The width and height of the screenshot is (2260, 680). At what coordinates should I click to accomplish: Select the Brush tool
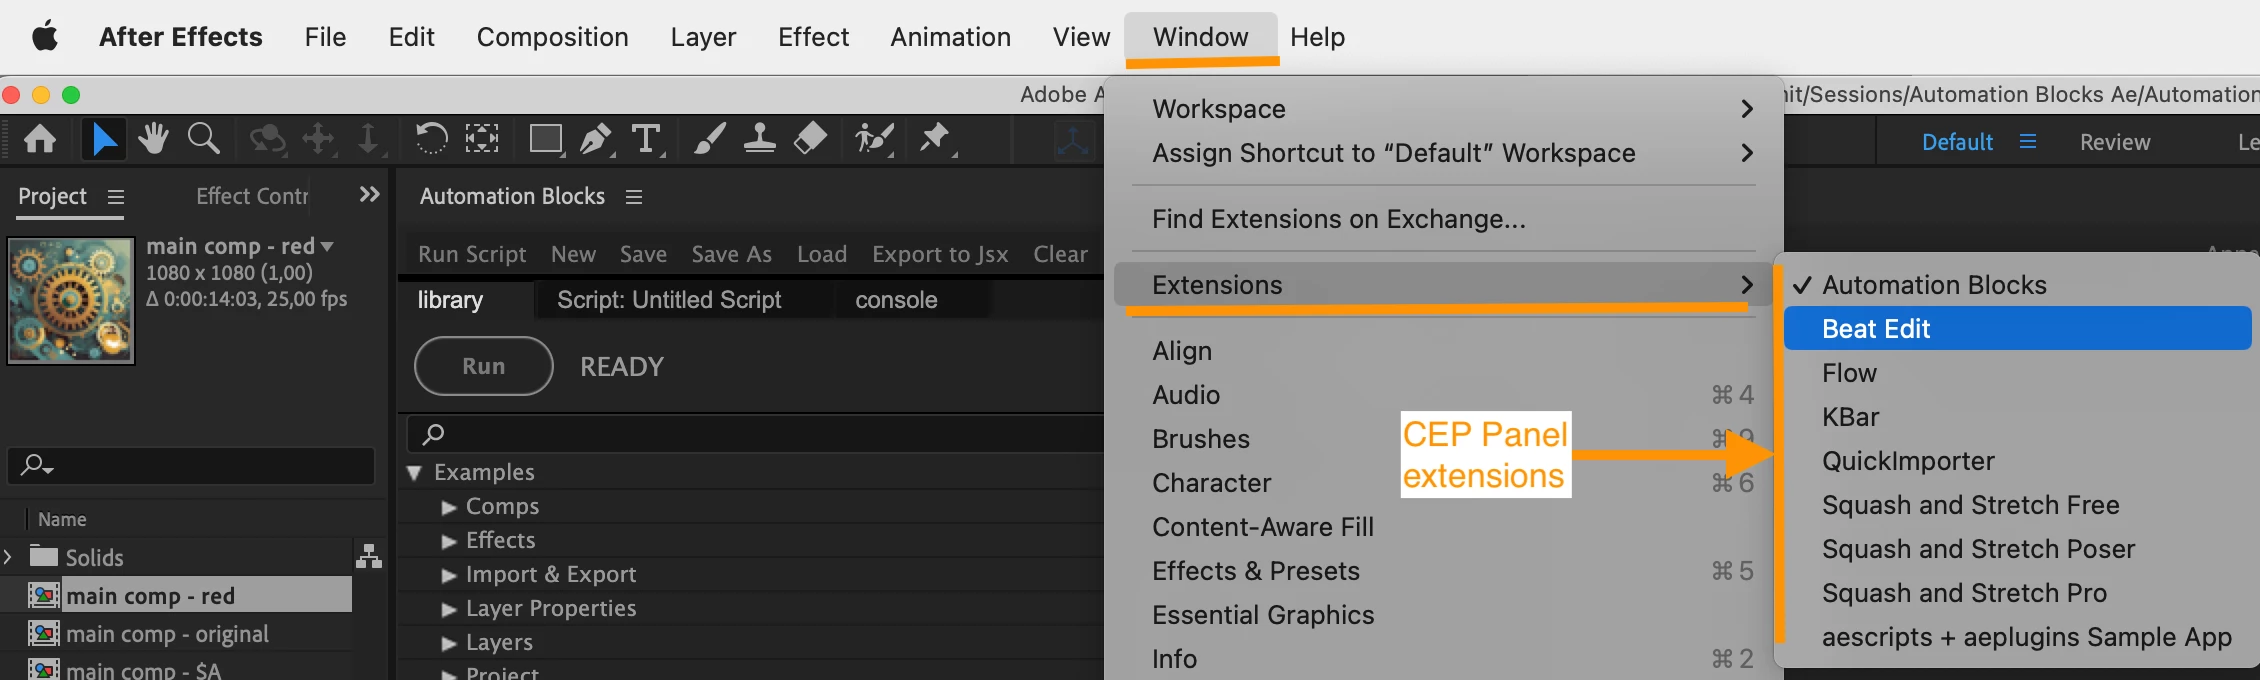(710, 139)
